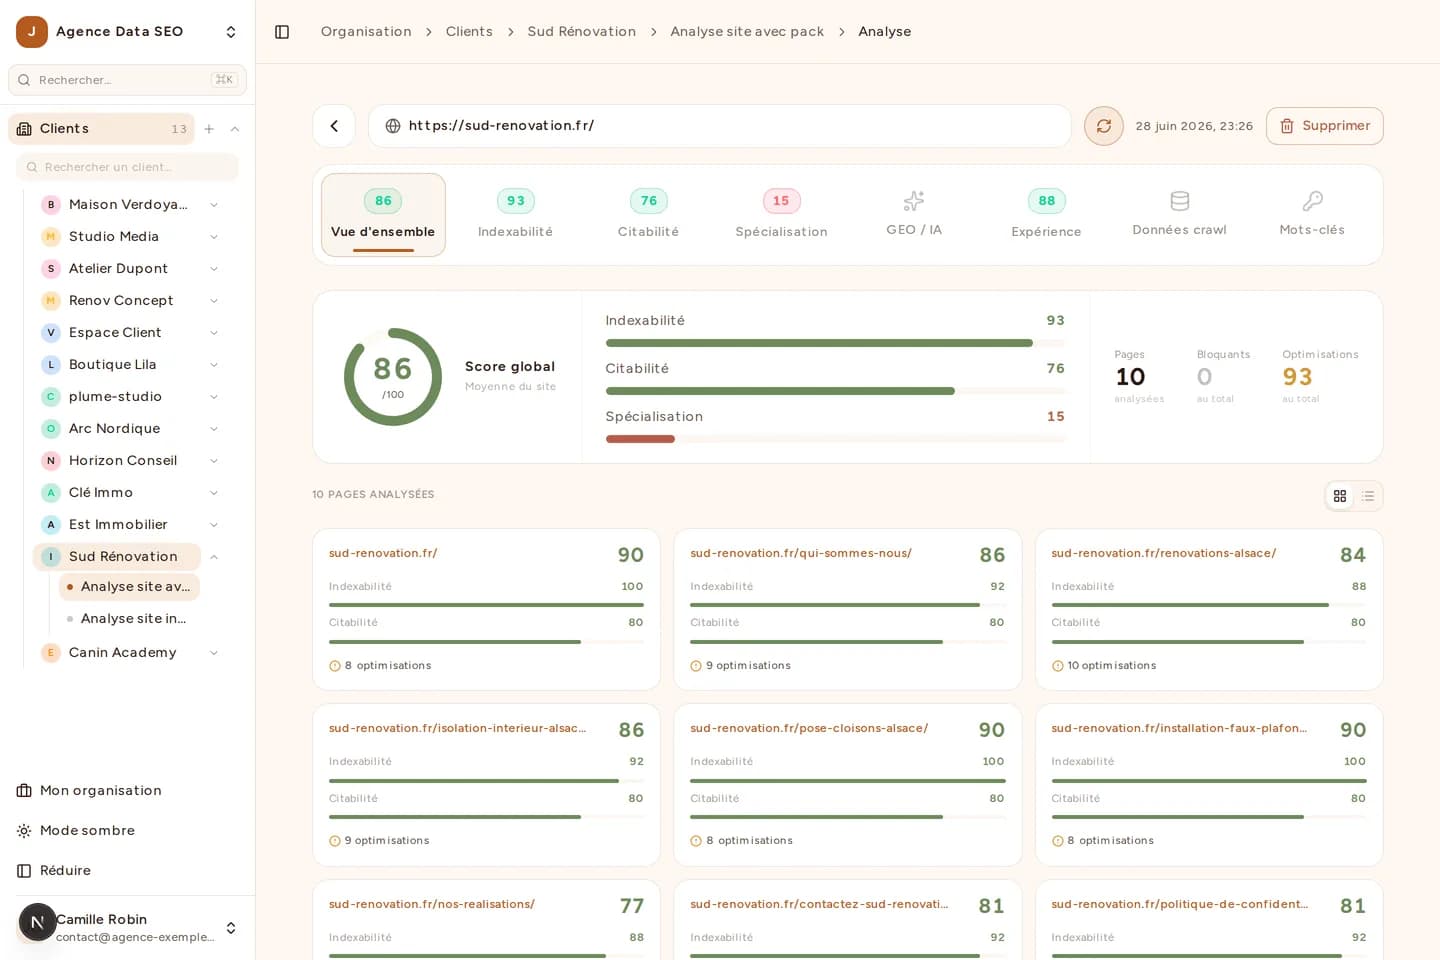
Task: Open user account menu chevrons
Action: pyautogui.click(x=231, y=928)
